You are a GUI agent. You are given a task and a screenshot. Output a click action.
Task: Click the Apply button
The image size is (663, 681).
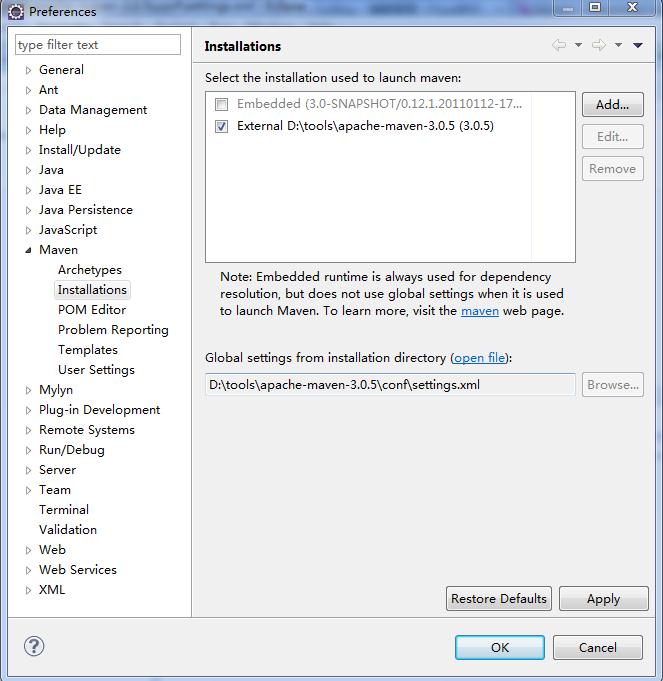coord(604,598)
